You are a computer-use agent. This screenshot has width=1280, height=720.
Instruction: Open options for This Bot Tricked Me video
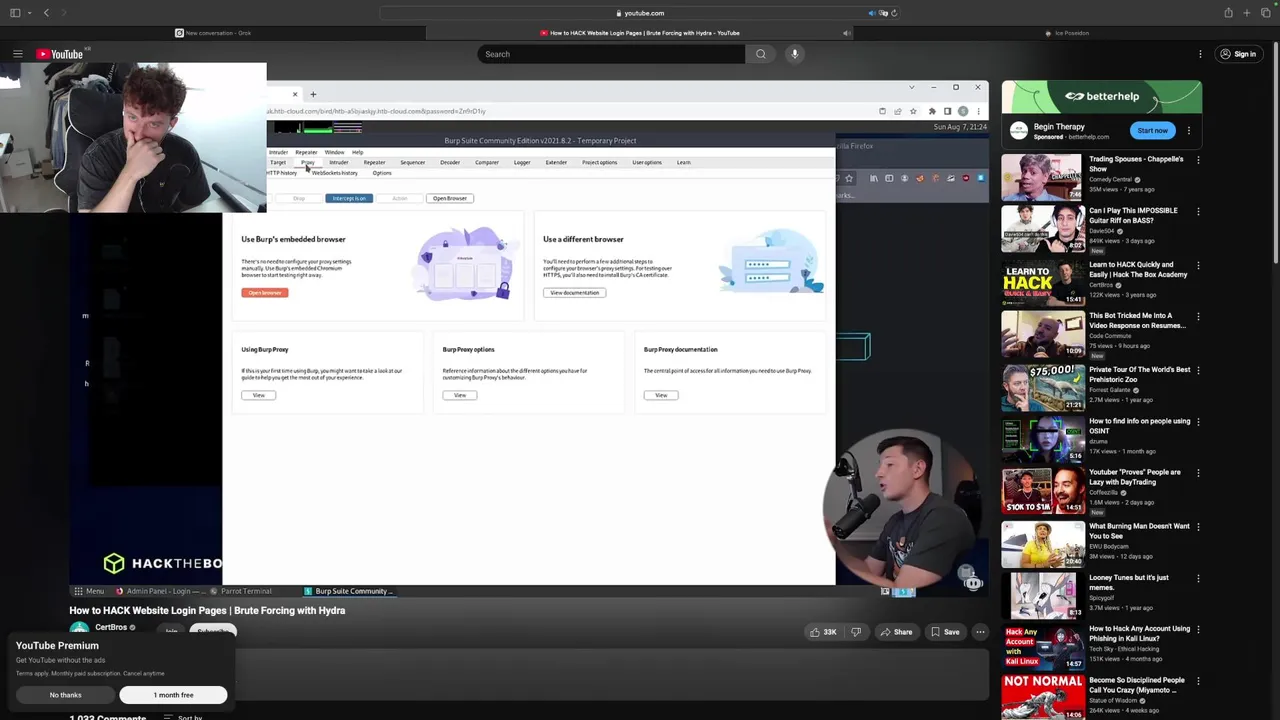[x=1198, y=317]
